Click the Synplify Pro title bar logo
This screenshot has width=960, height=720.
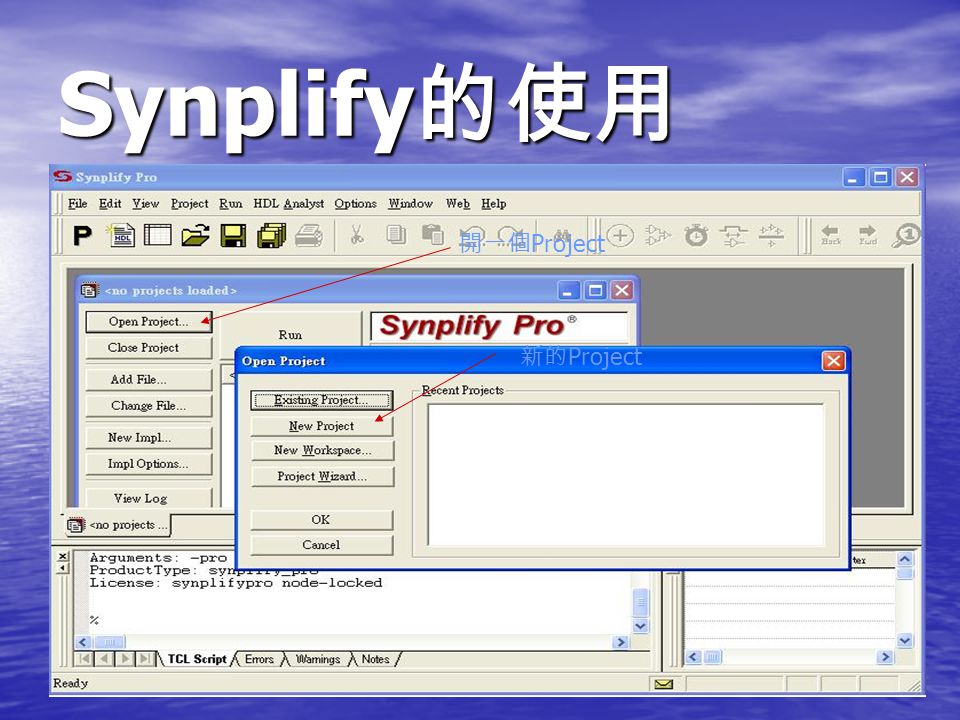click(62, 176)
